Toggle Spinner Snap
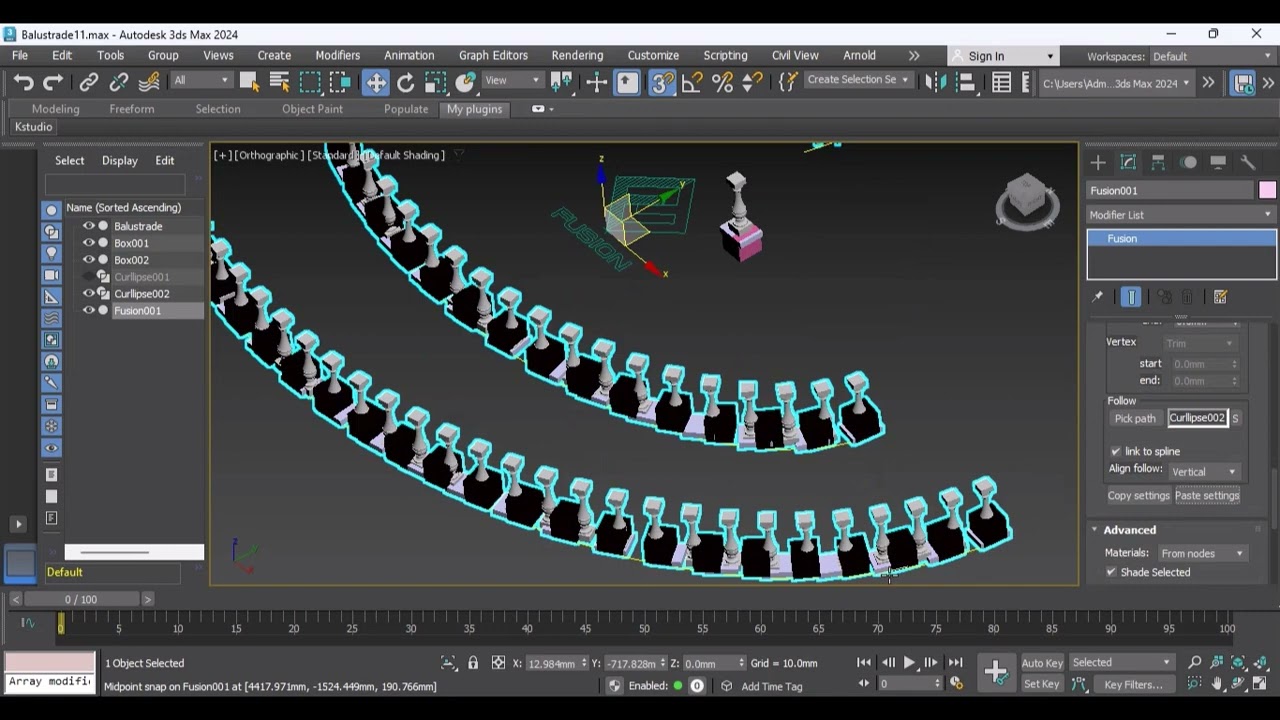 tap(752, 83)
